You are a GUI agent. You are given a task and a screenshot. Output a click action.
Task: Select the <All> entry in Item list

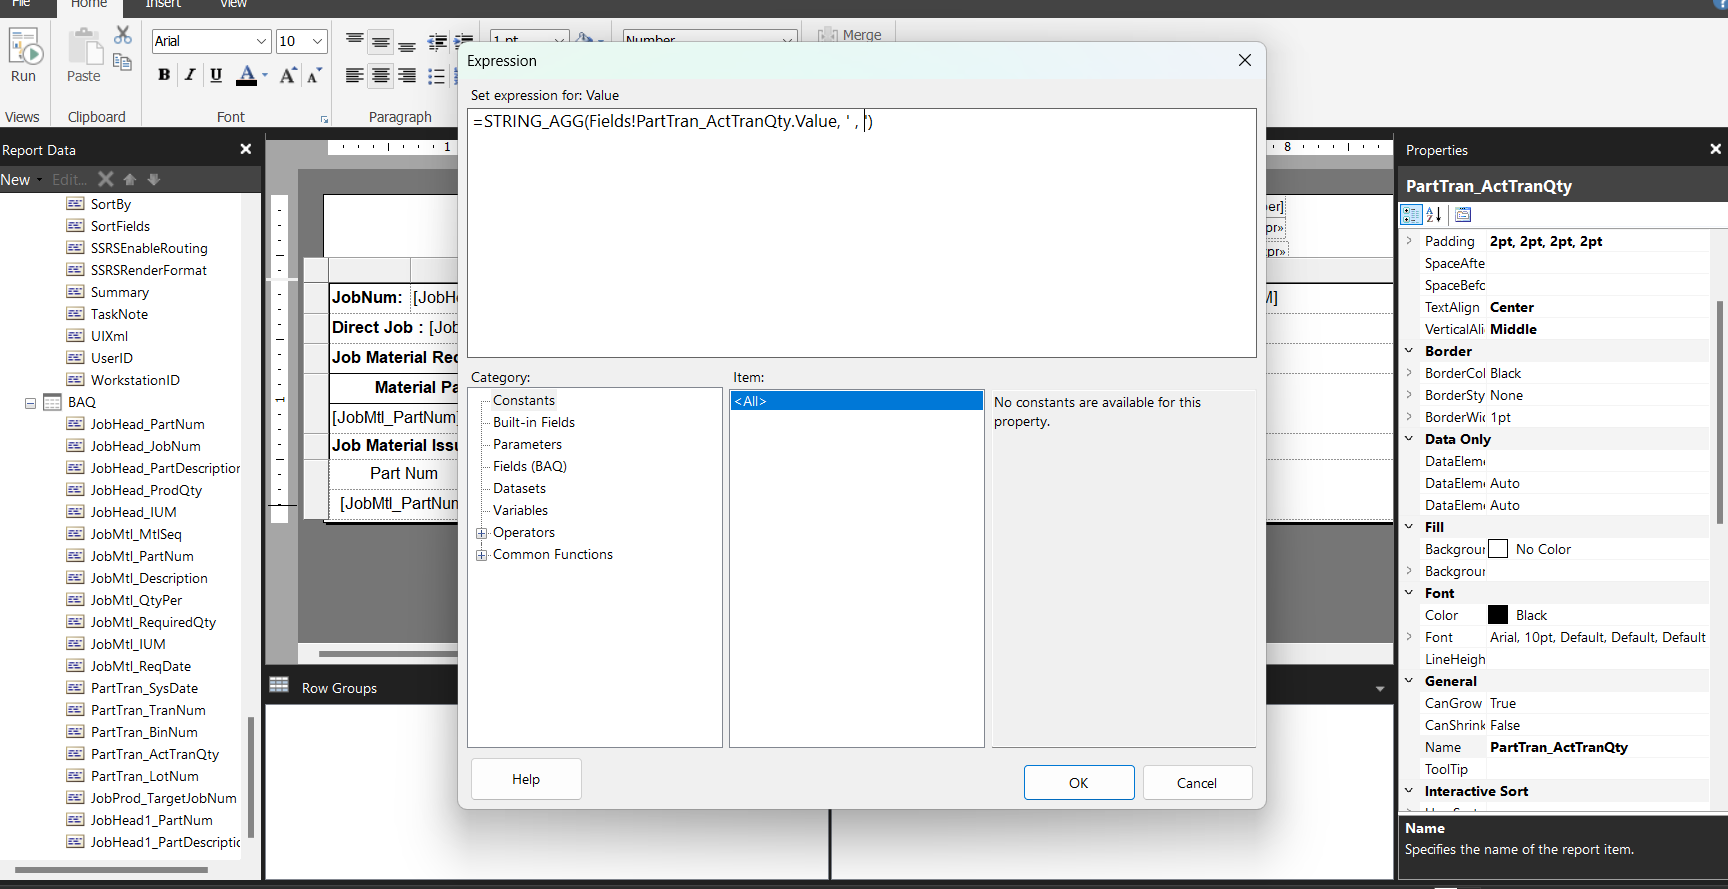[x=857, y=401]
